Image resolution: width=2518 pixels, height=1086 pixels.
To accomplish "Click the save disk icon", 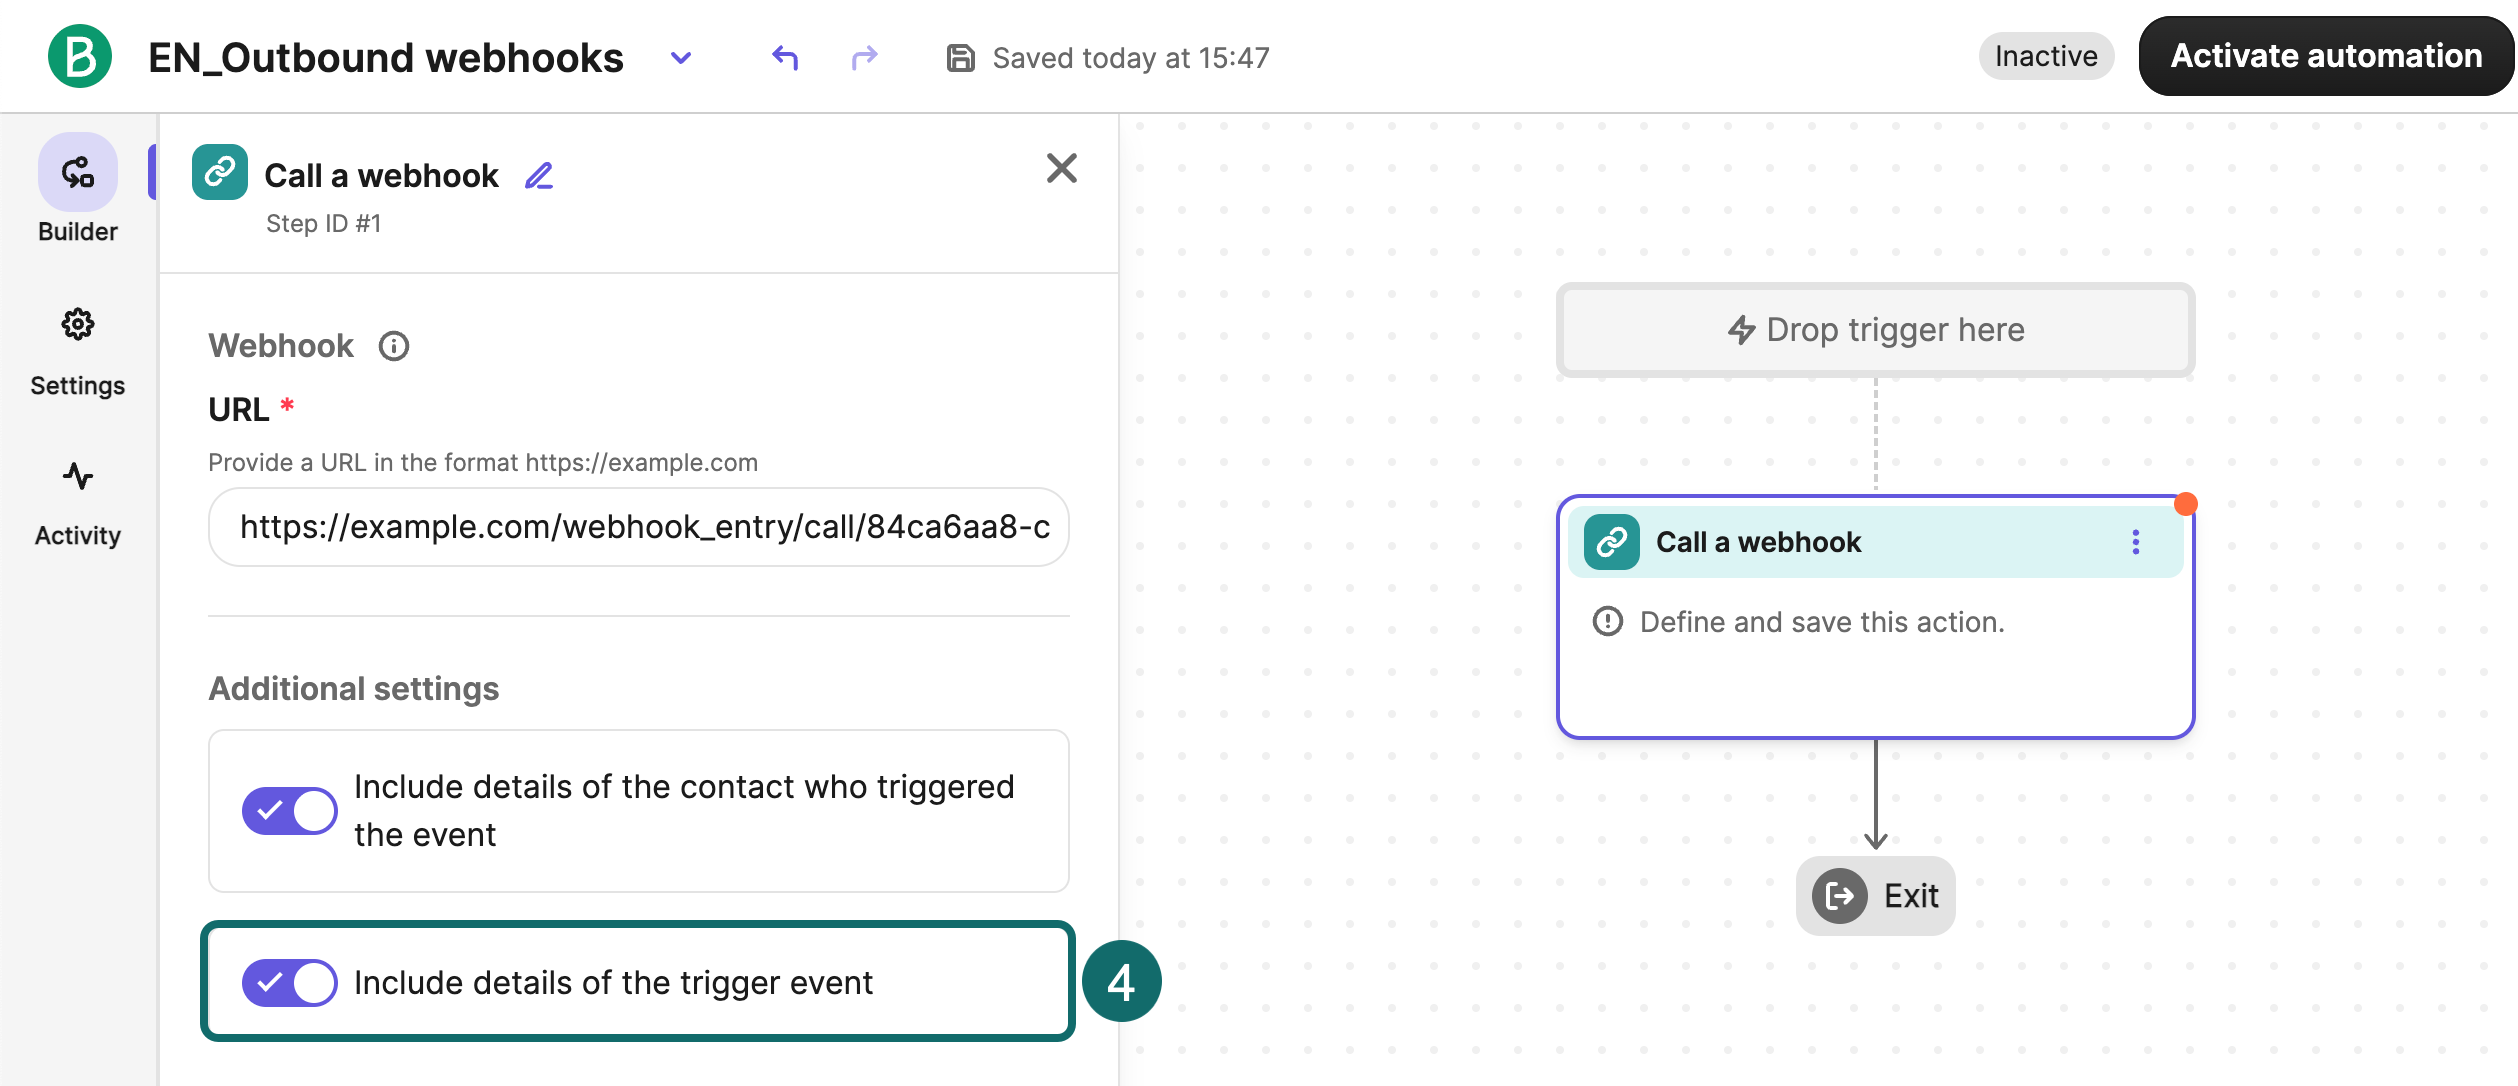I will tap(959, 57).
